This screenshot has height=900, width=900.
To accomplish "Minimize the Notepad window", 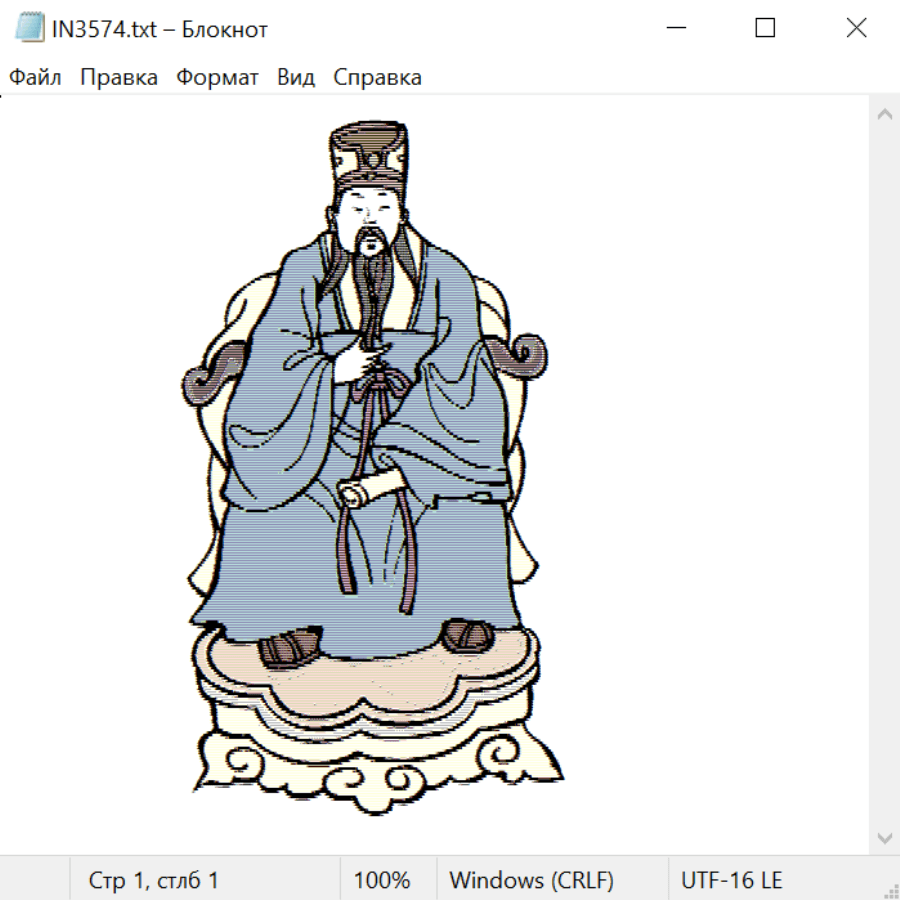I will (675, 28).
